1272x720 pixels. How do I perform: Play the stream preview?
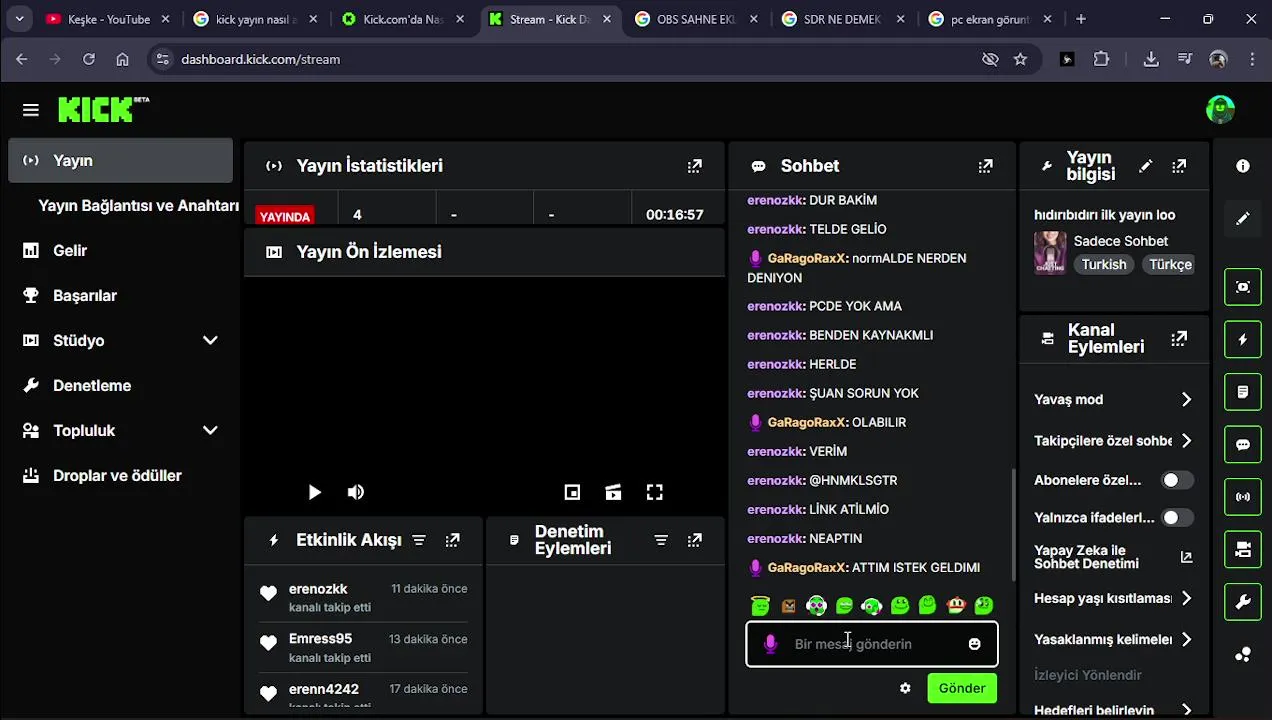(x=315, y=492)
